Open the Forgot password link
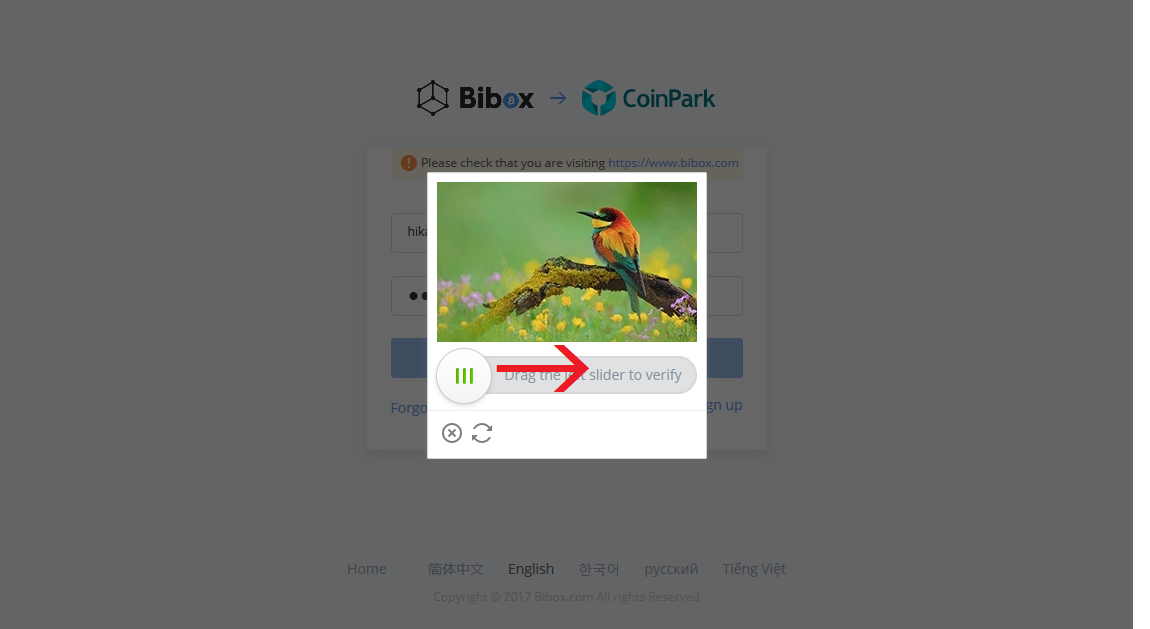Image resolution: width=1150 pixels, height=629 pixels. coord(409,408)
